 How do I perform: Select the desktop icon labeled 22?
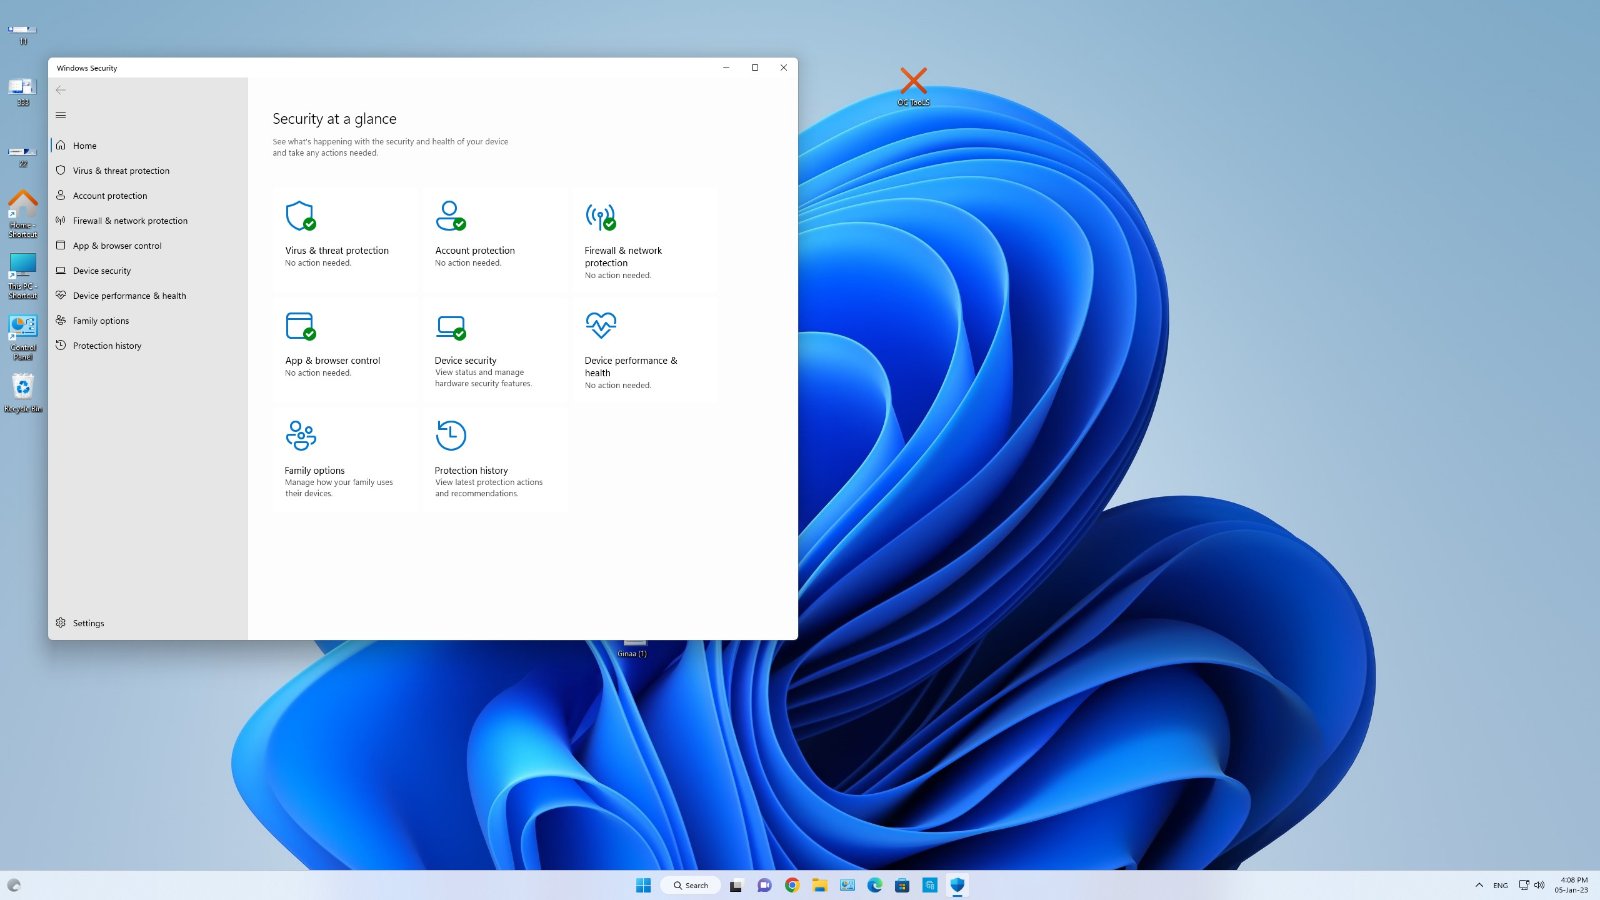click(x=22, y=155)
